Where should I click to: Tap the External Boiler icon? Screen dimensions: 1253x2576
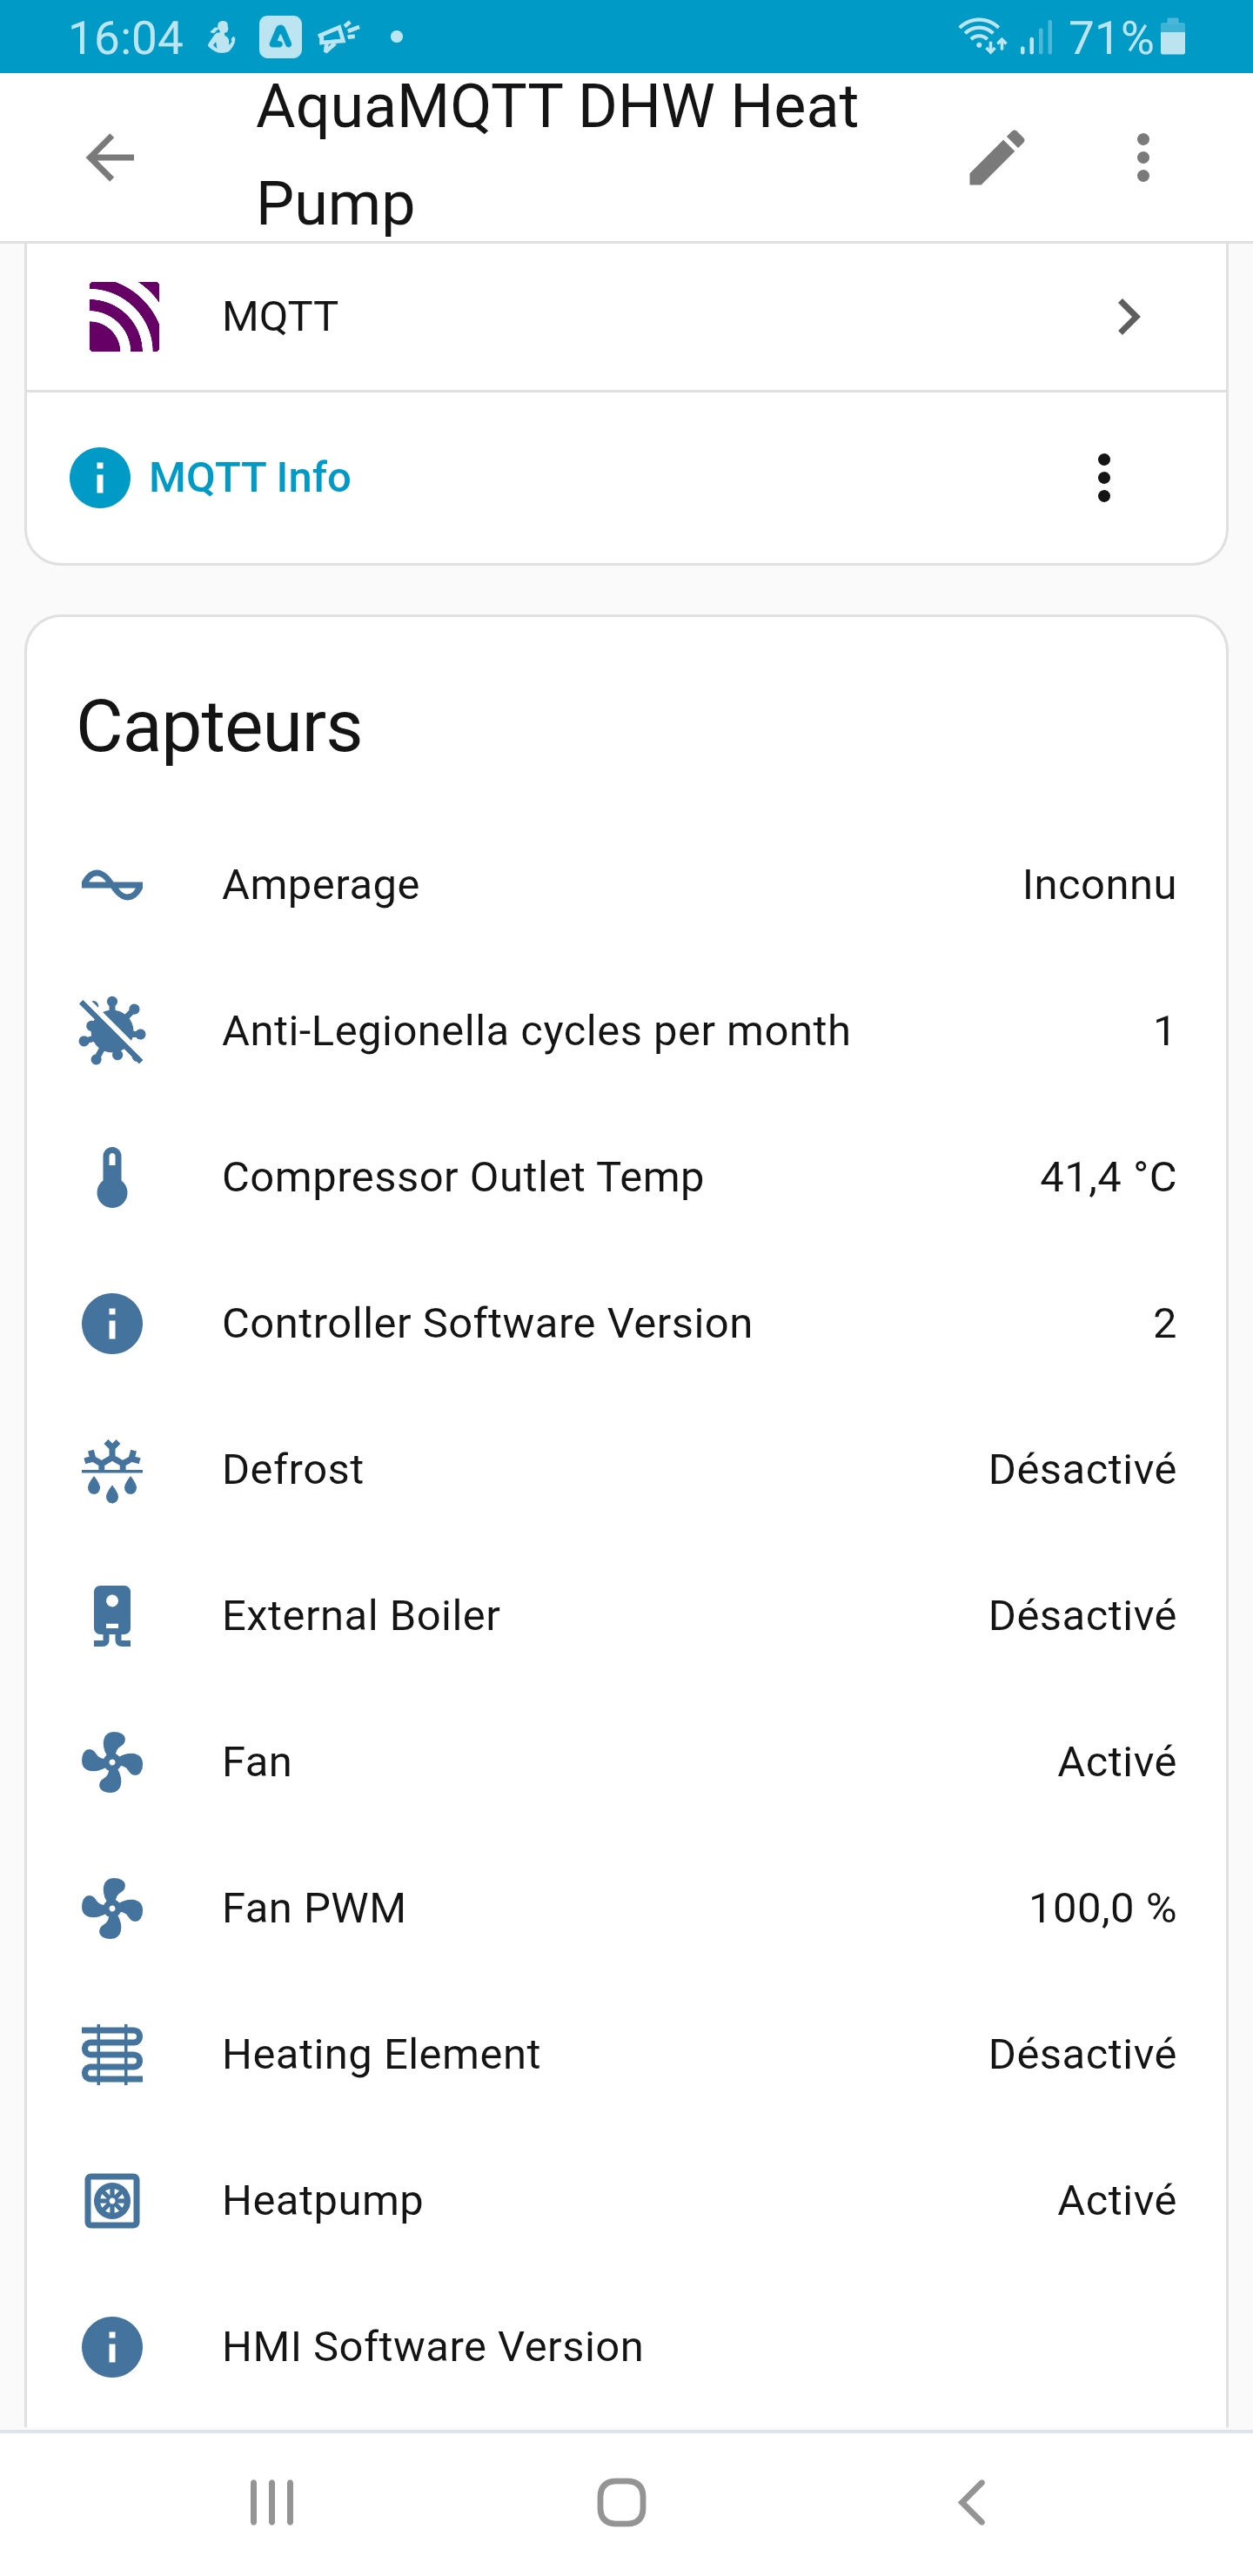point(112,1616)
